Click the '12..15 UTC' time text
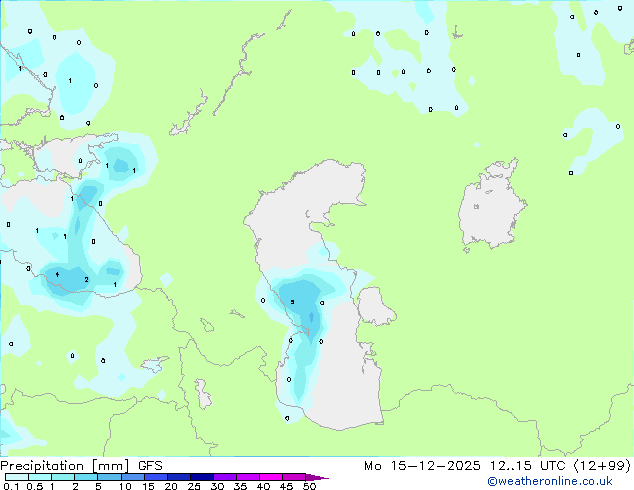Viewport: 634px width, 490px height. pos(527,466)
